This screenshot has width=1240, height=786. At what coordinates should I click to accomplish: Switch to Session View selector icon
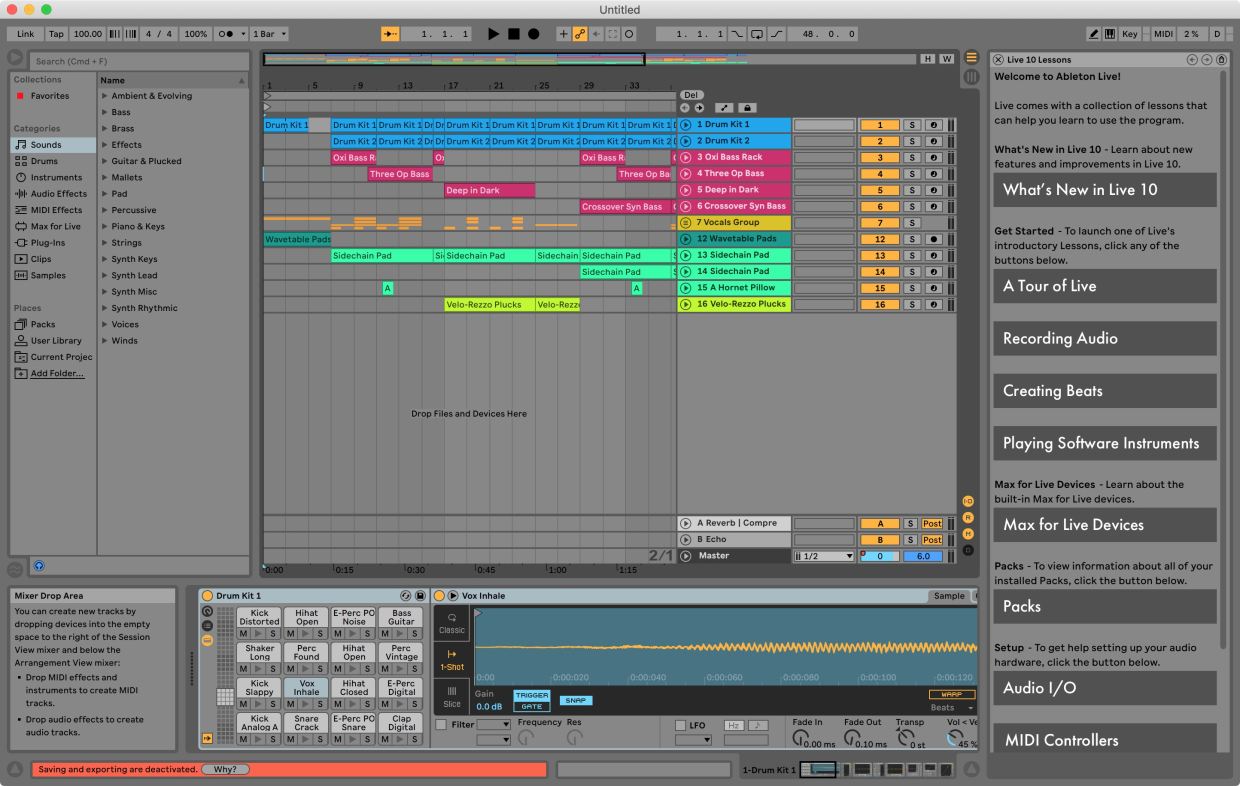pyautogui.click(x=971, y=77)
